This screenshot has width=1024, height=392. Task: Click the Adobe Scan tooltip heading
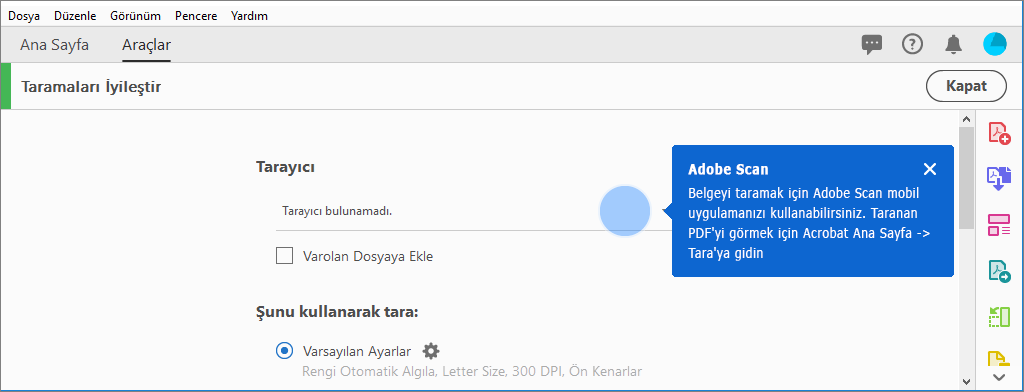click(728, 170)
